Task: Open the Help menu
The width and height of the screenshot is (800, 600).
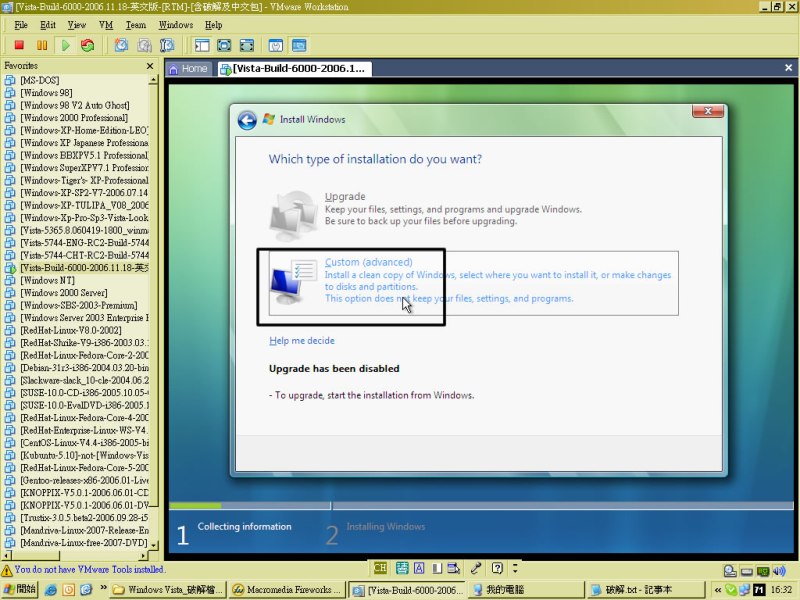Action: [x=213, y=25]
